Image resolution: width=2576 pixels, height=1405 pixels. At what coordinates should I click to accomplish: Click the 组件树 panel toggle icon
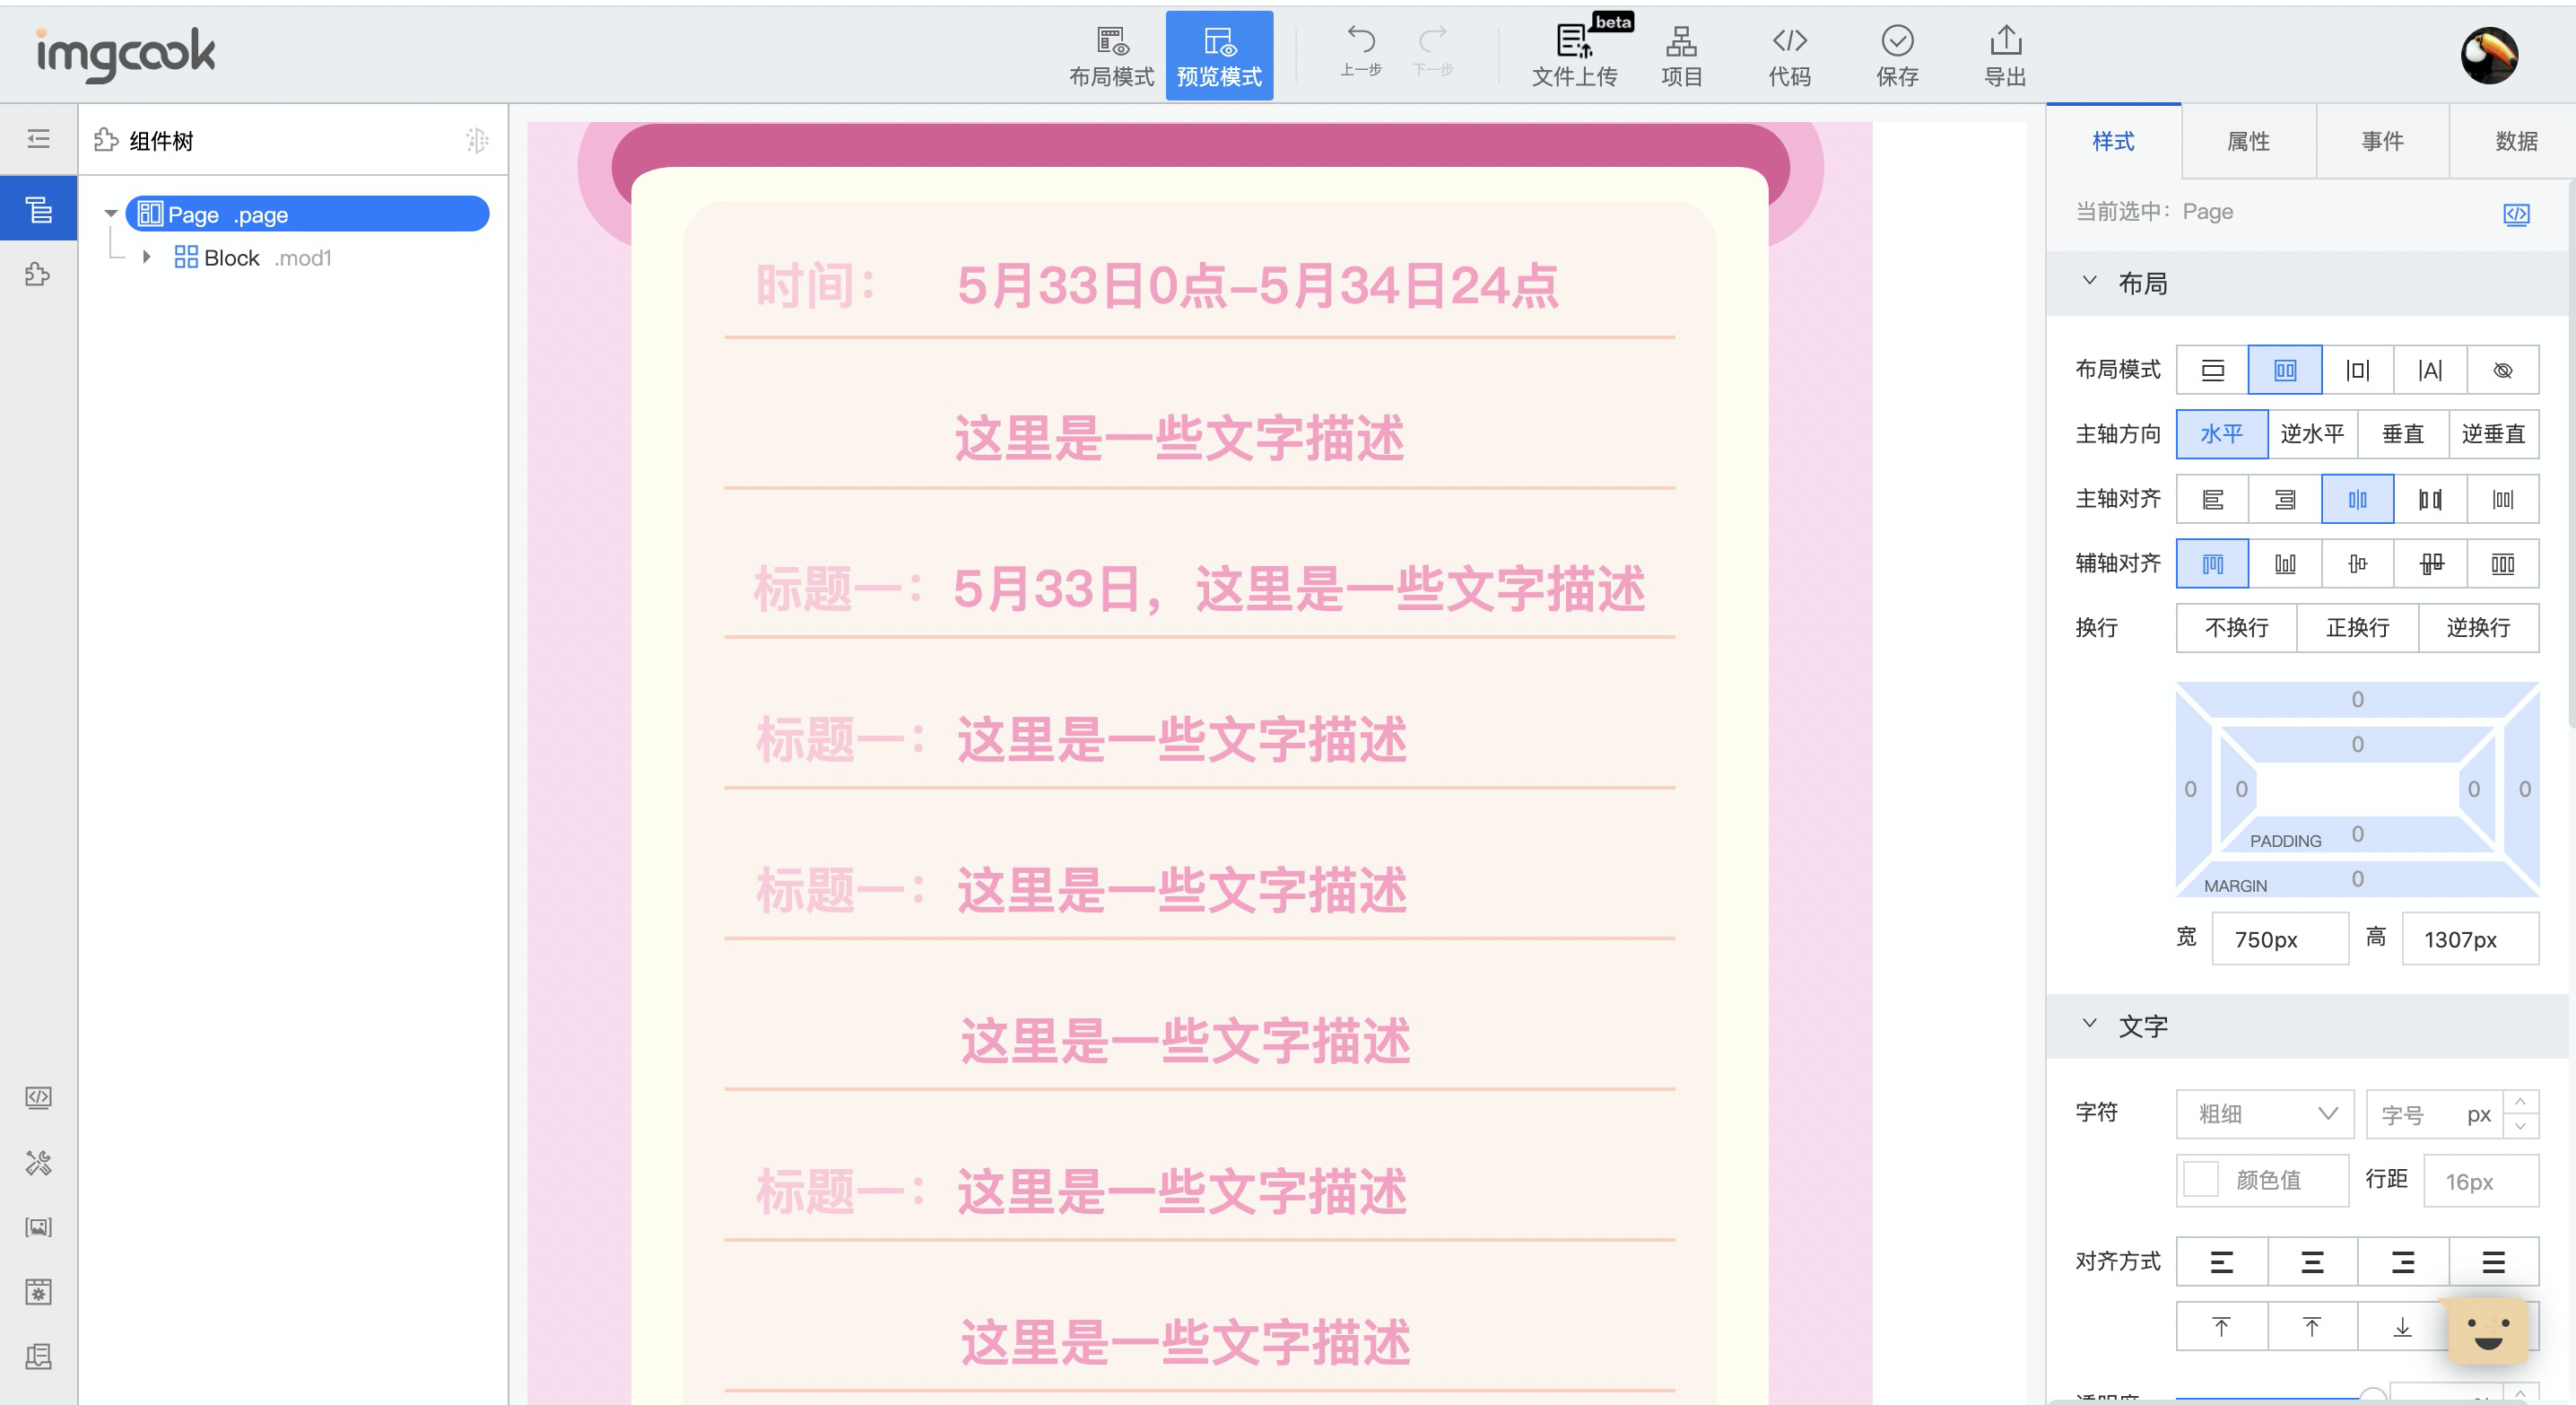[477, 140]
